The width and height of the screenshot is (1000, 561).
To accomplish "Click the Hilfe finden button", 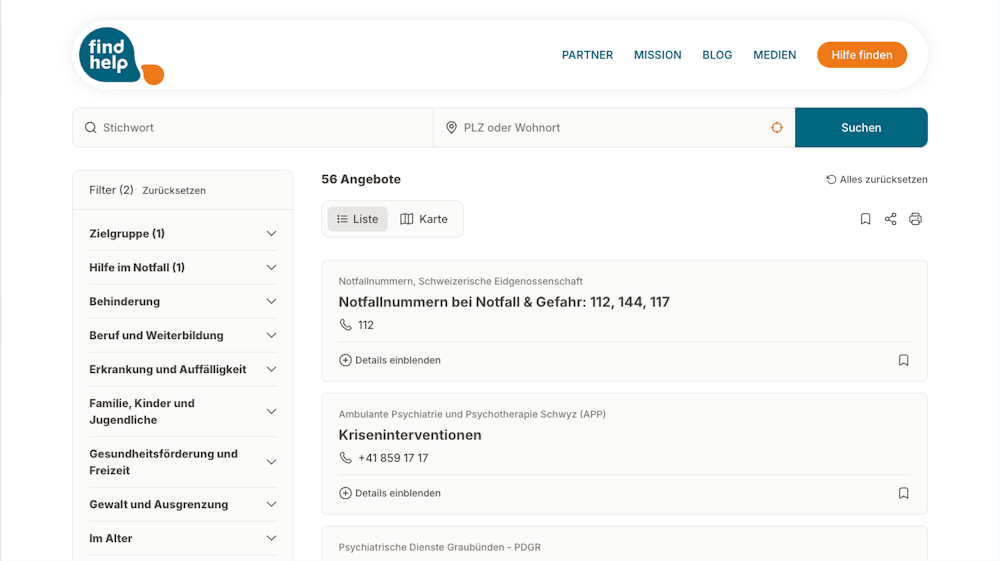I will point(862,55).
